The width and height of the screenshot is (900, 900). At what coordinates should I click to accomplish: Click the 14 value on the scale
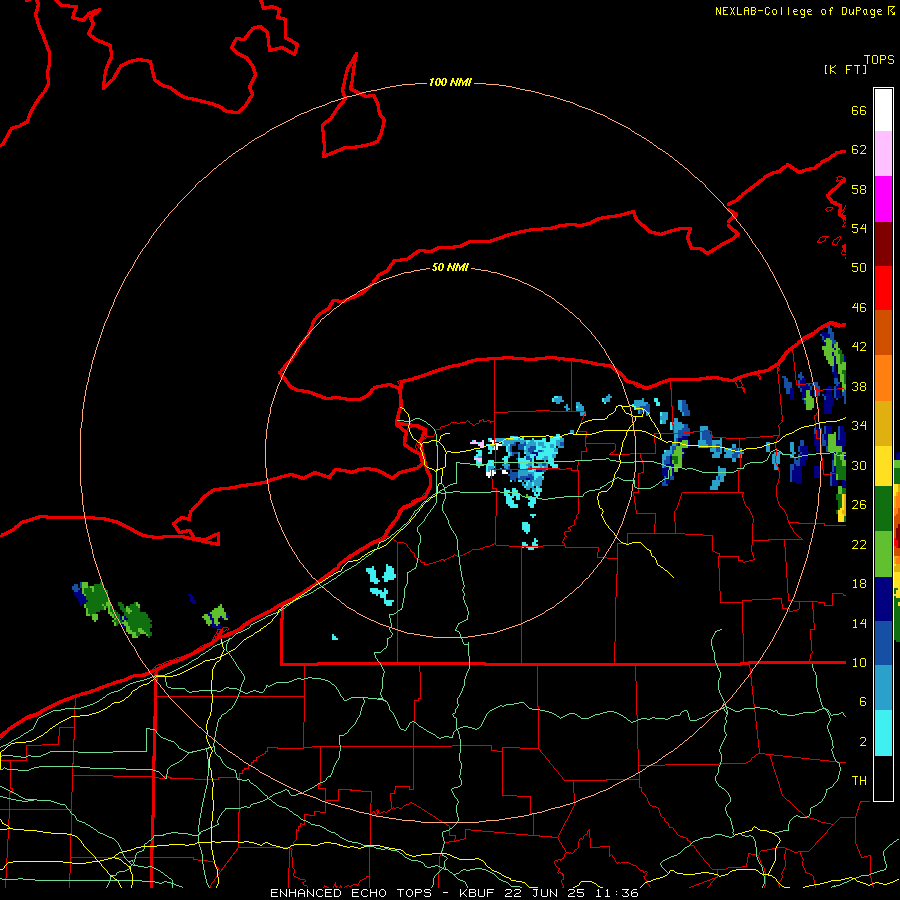pos(859,623)
